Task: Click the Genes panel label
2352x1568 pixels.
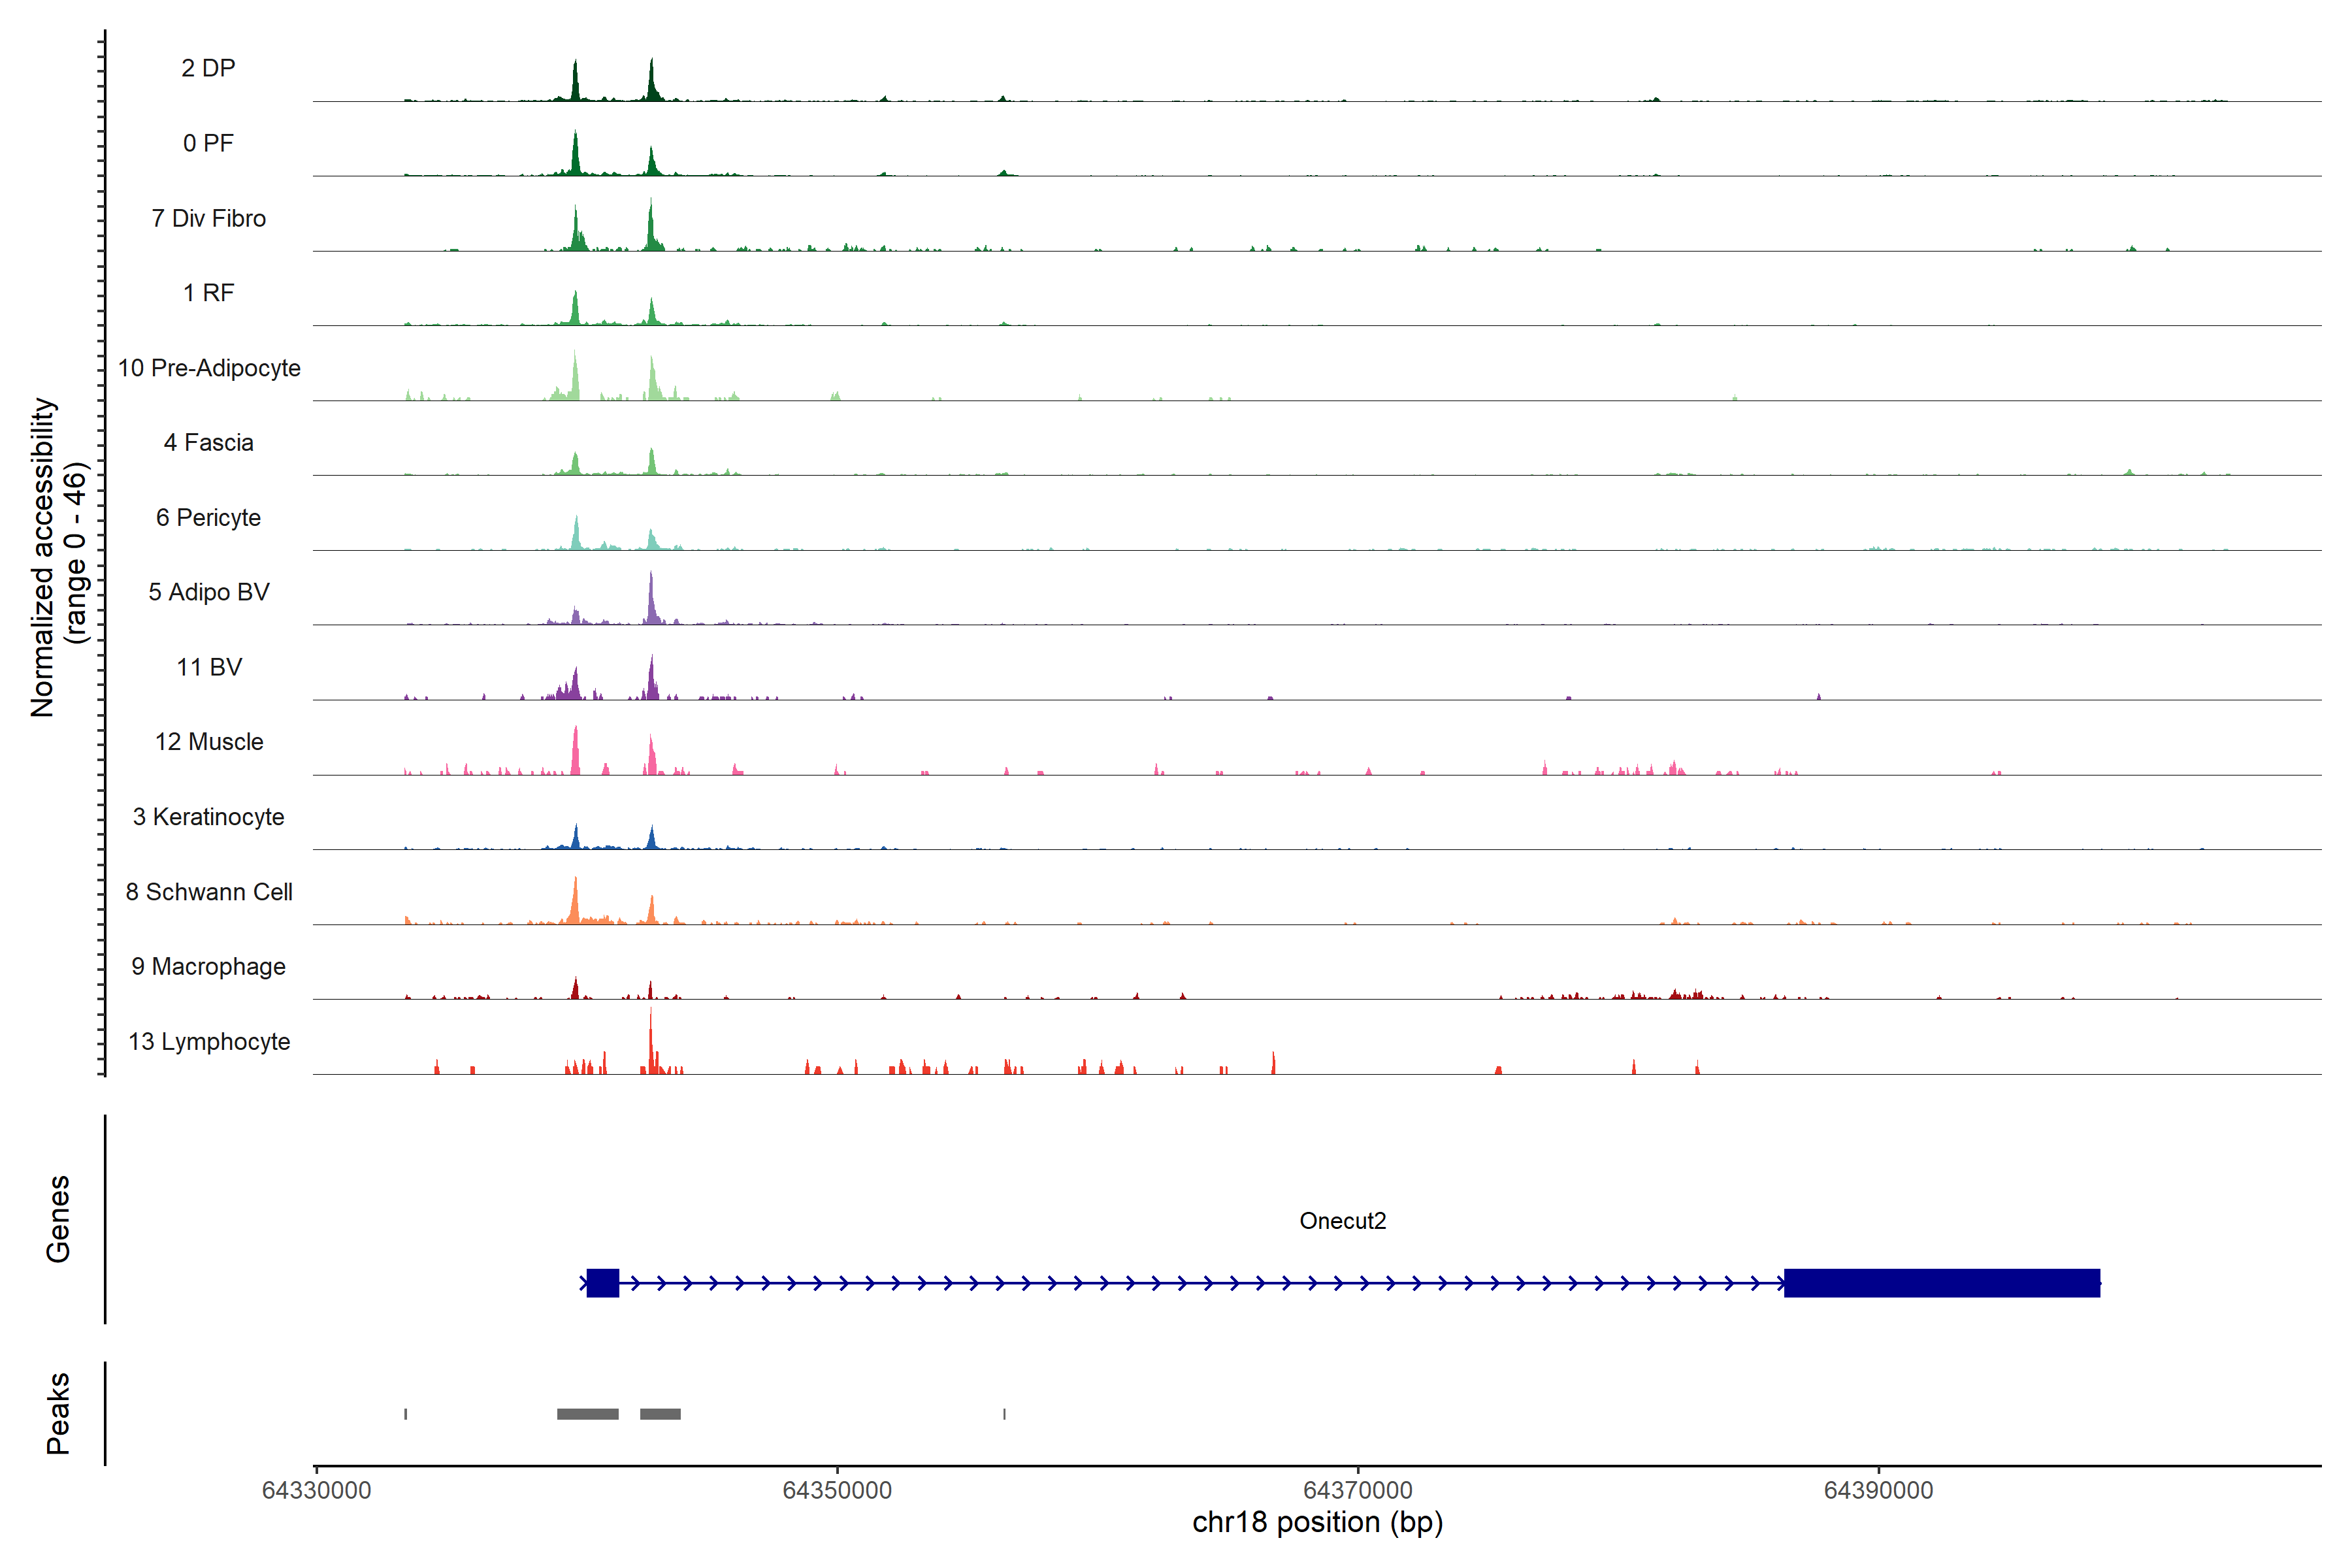Action: tap(58, 1219)
